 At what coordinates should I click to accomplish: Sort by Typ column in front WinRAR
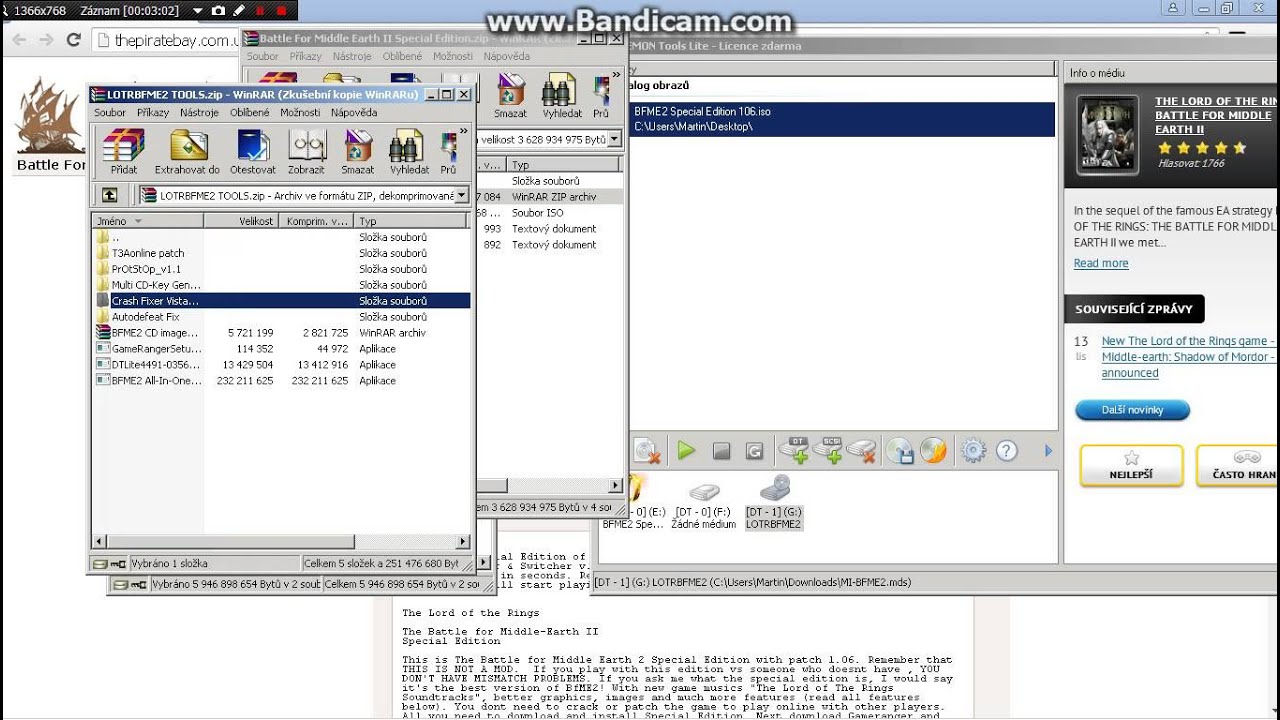click(412, 221)
